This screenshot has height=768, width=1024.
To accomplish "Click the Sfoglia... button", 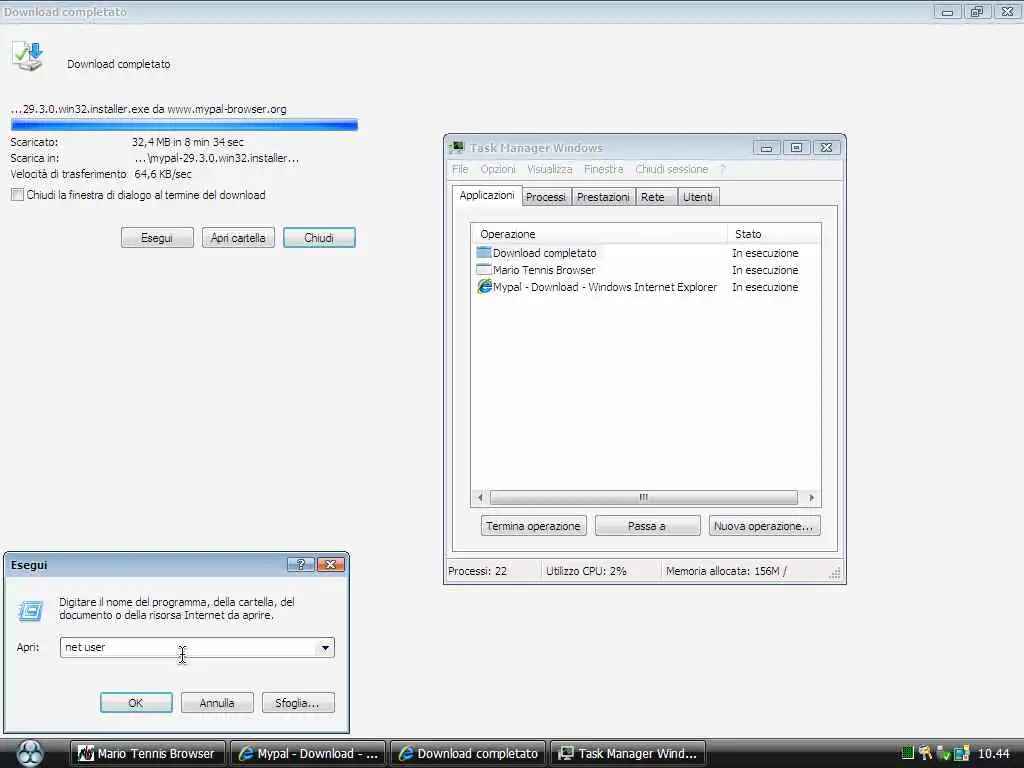I will 298,703.
